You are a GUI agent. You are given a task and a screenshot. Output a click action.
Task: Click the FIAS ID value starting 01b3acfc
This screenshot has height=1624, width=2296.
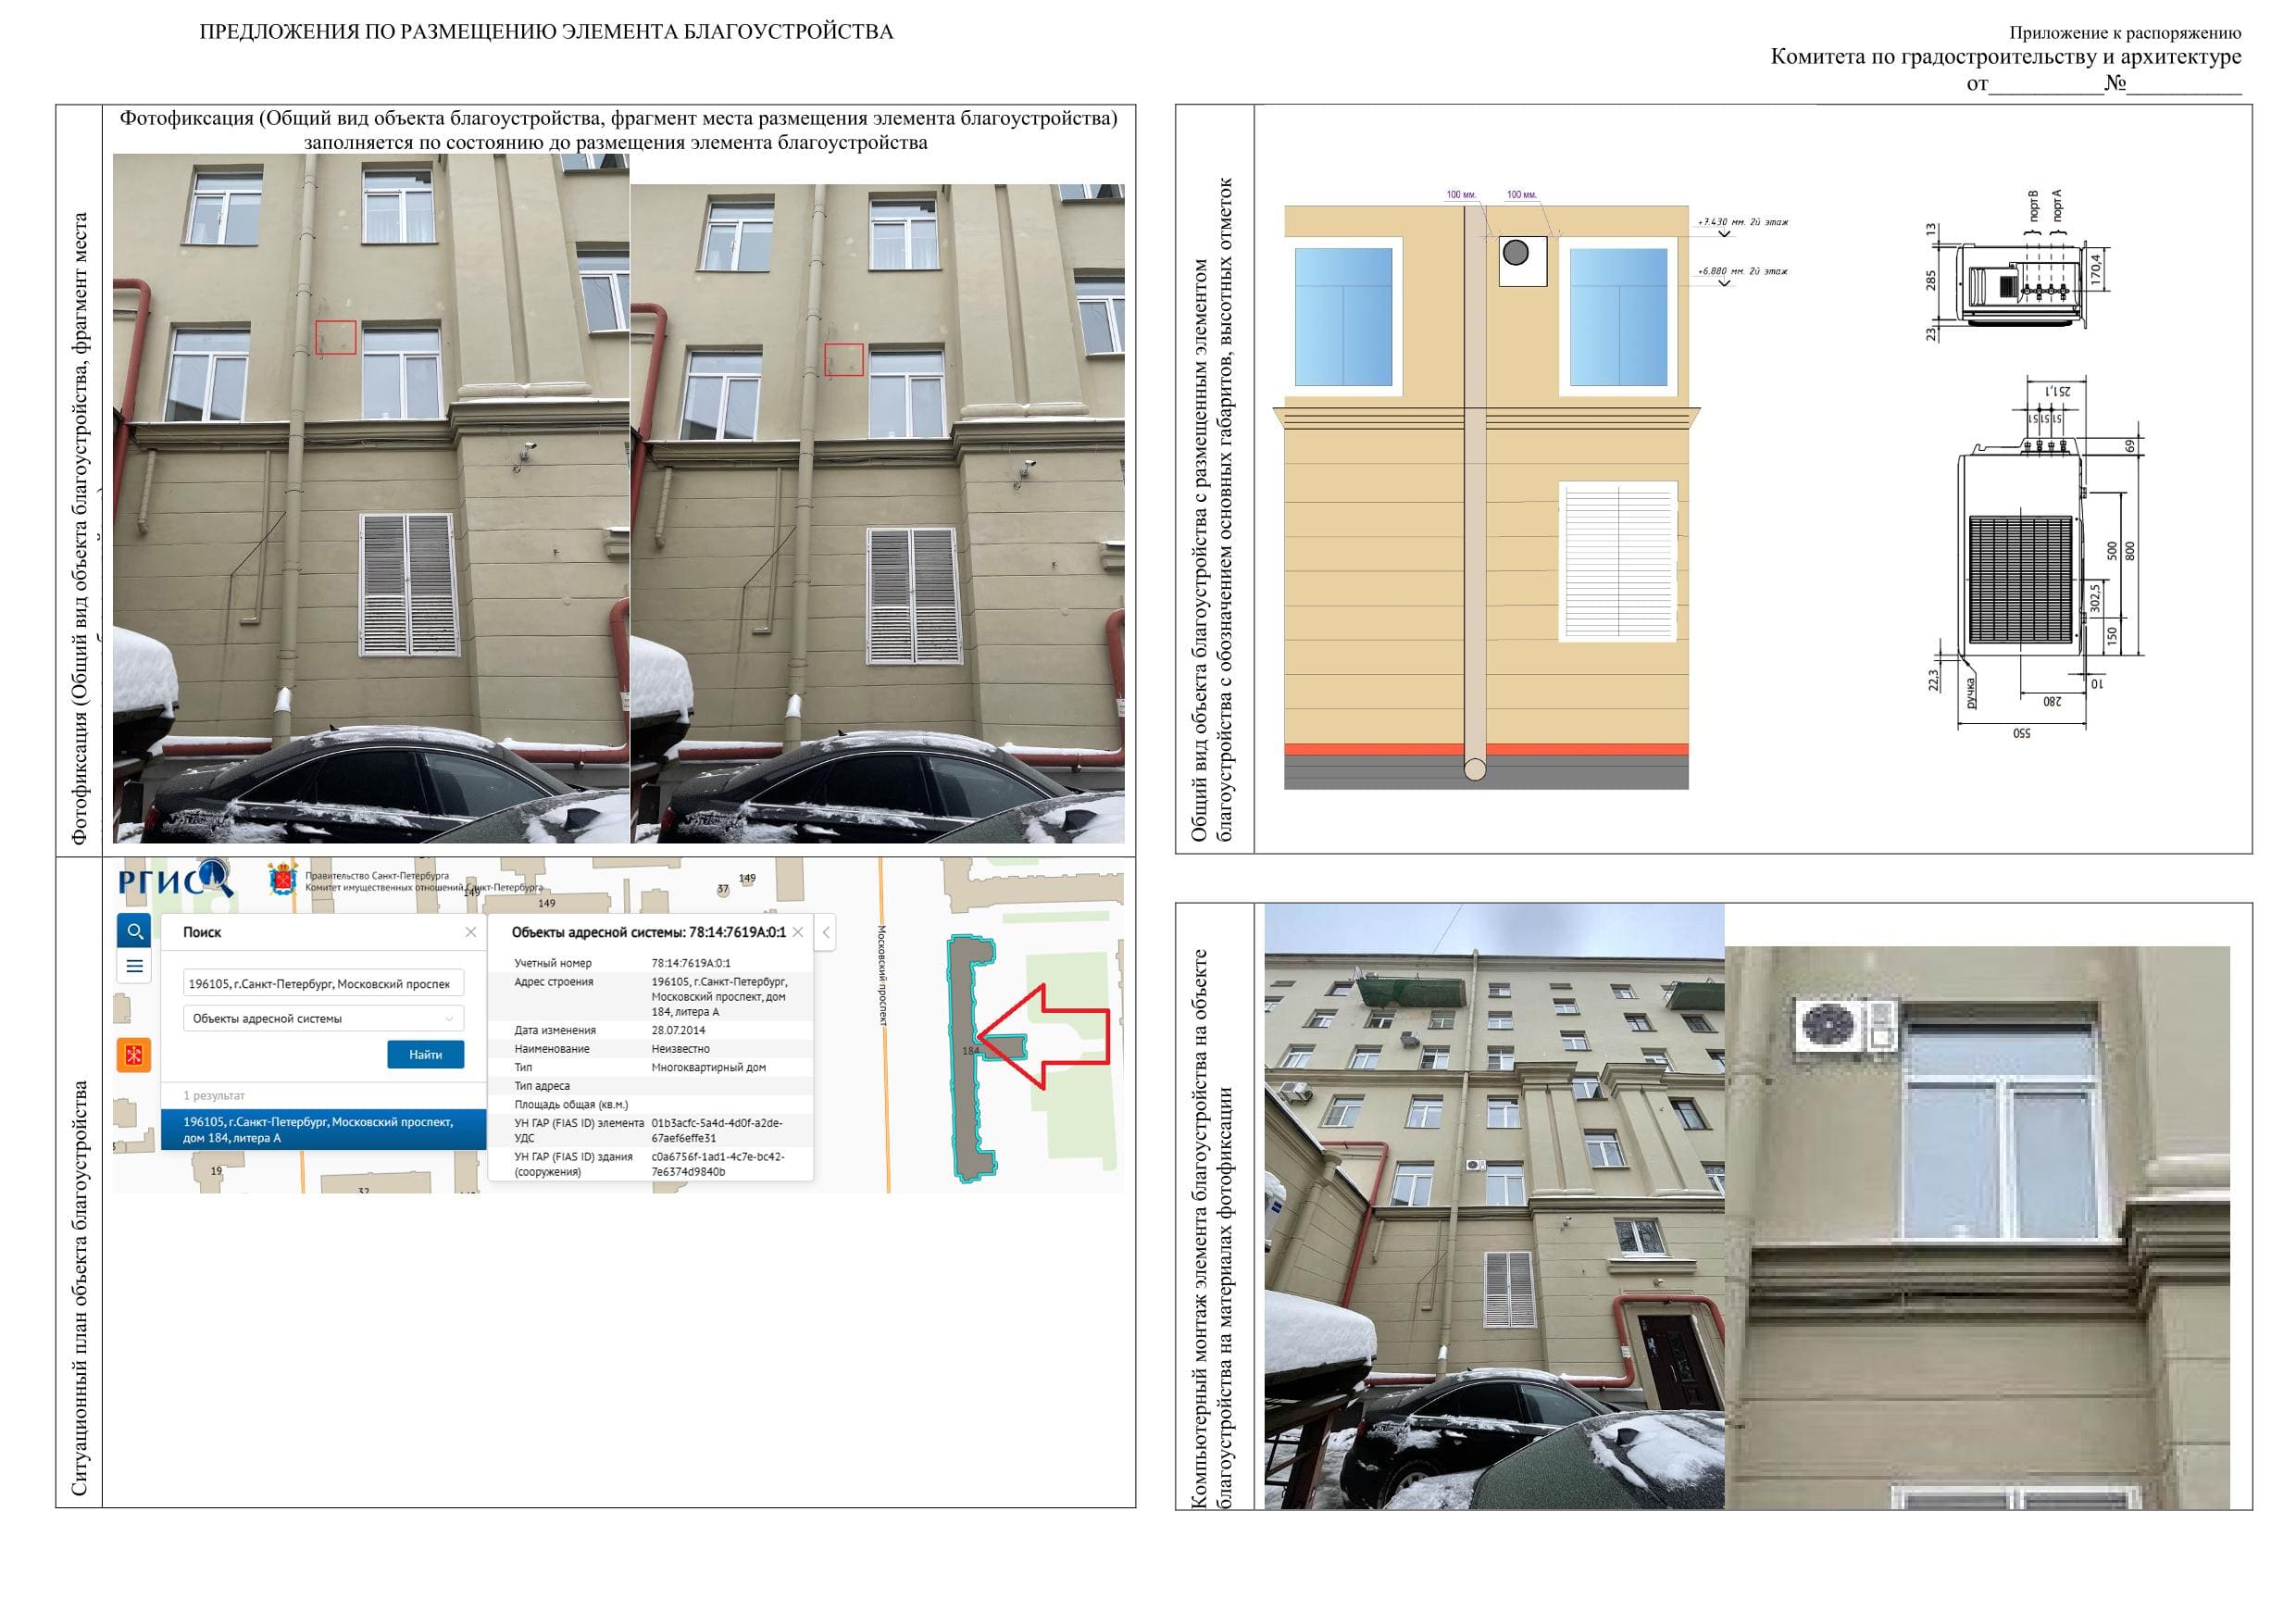tap(717, 1130)
